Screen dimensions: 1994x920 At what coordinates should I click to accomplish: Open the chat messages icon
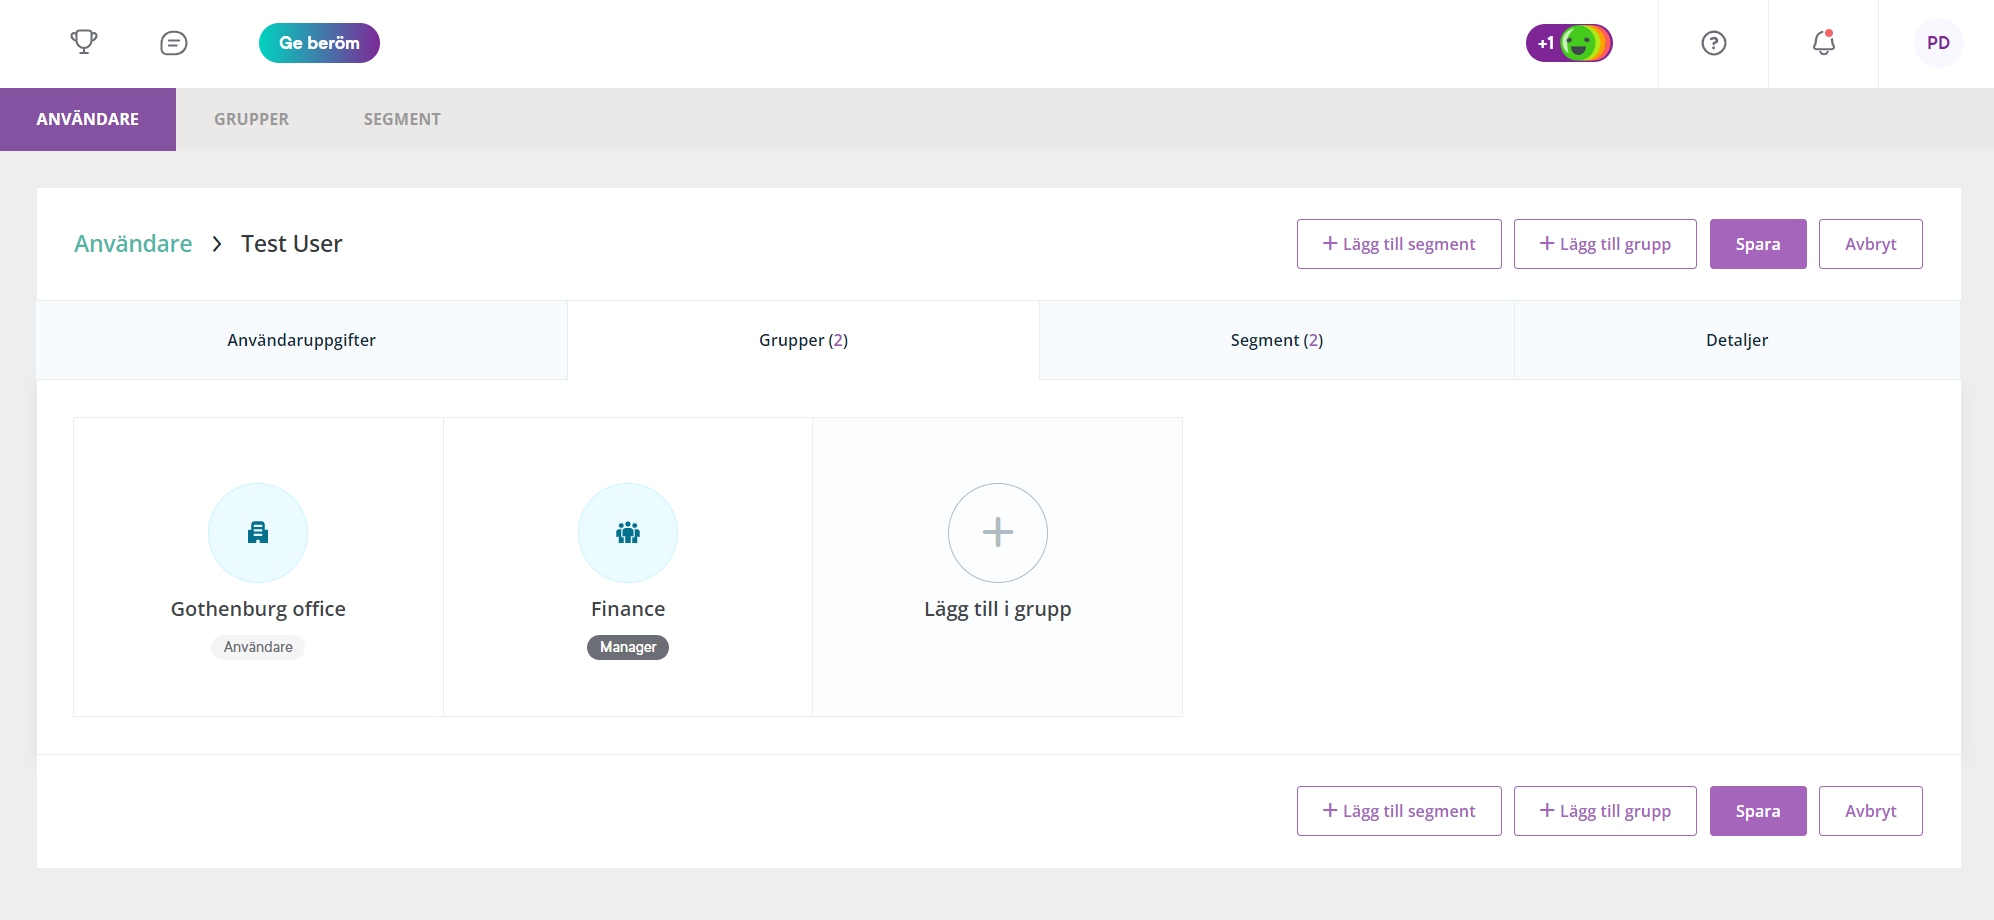(x=174, y=43)
